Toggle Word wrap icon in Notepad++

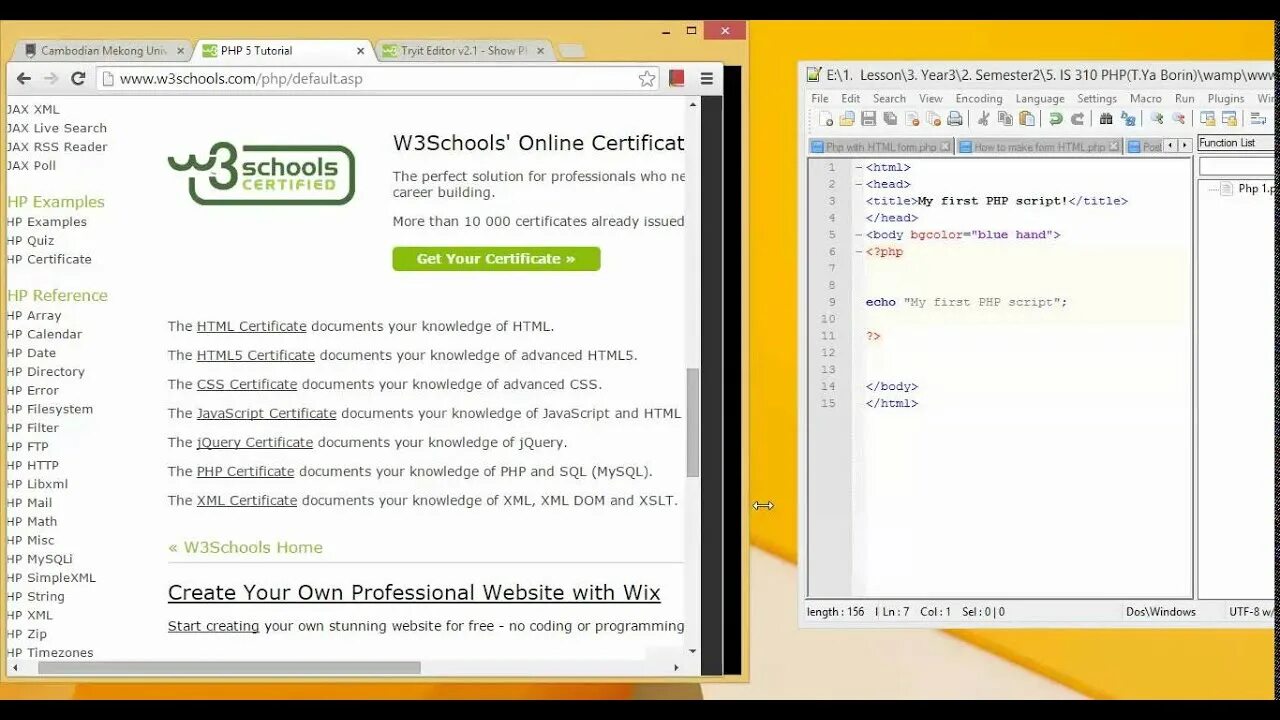tap(1258, 119)
